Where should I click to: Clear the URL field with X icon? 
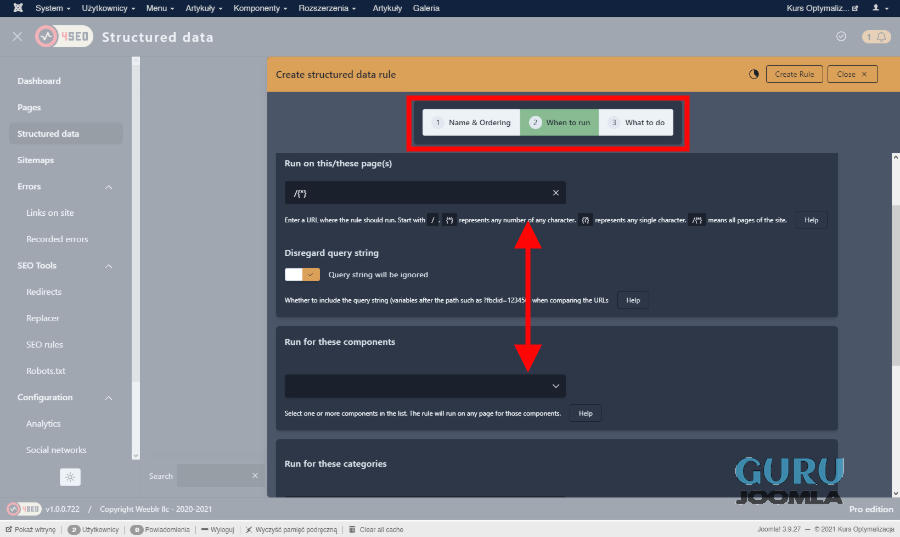point(556,193)
